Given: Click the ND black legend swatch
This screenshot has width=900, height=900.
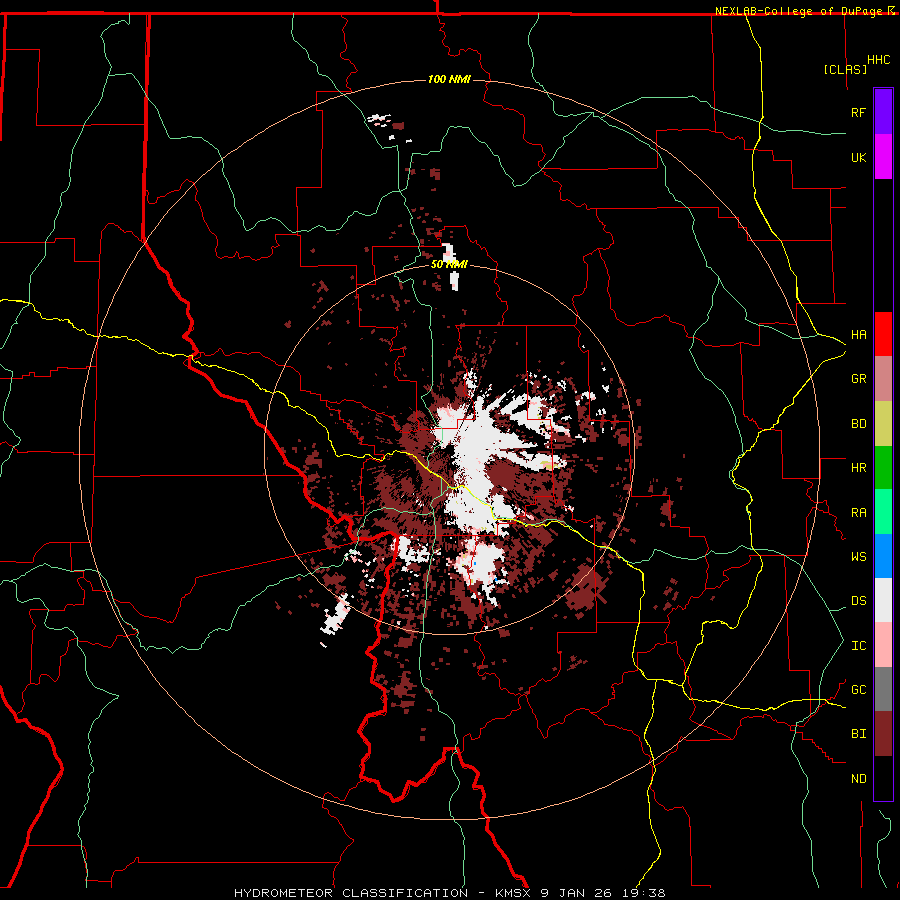Looking at the screenshot, I should [883, 778].
